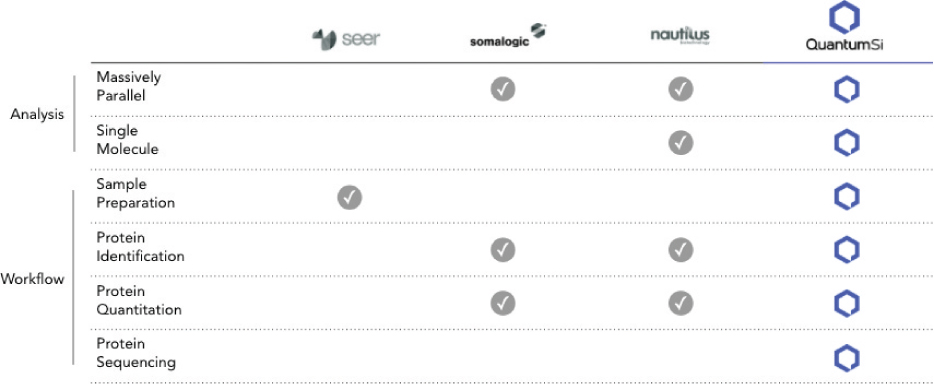Click Nautilus checkmark for Massively Parallel
Image resolution: width=934 pixels, height=384 pixels.
680,89
